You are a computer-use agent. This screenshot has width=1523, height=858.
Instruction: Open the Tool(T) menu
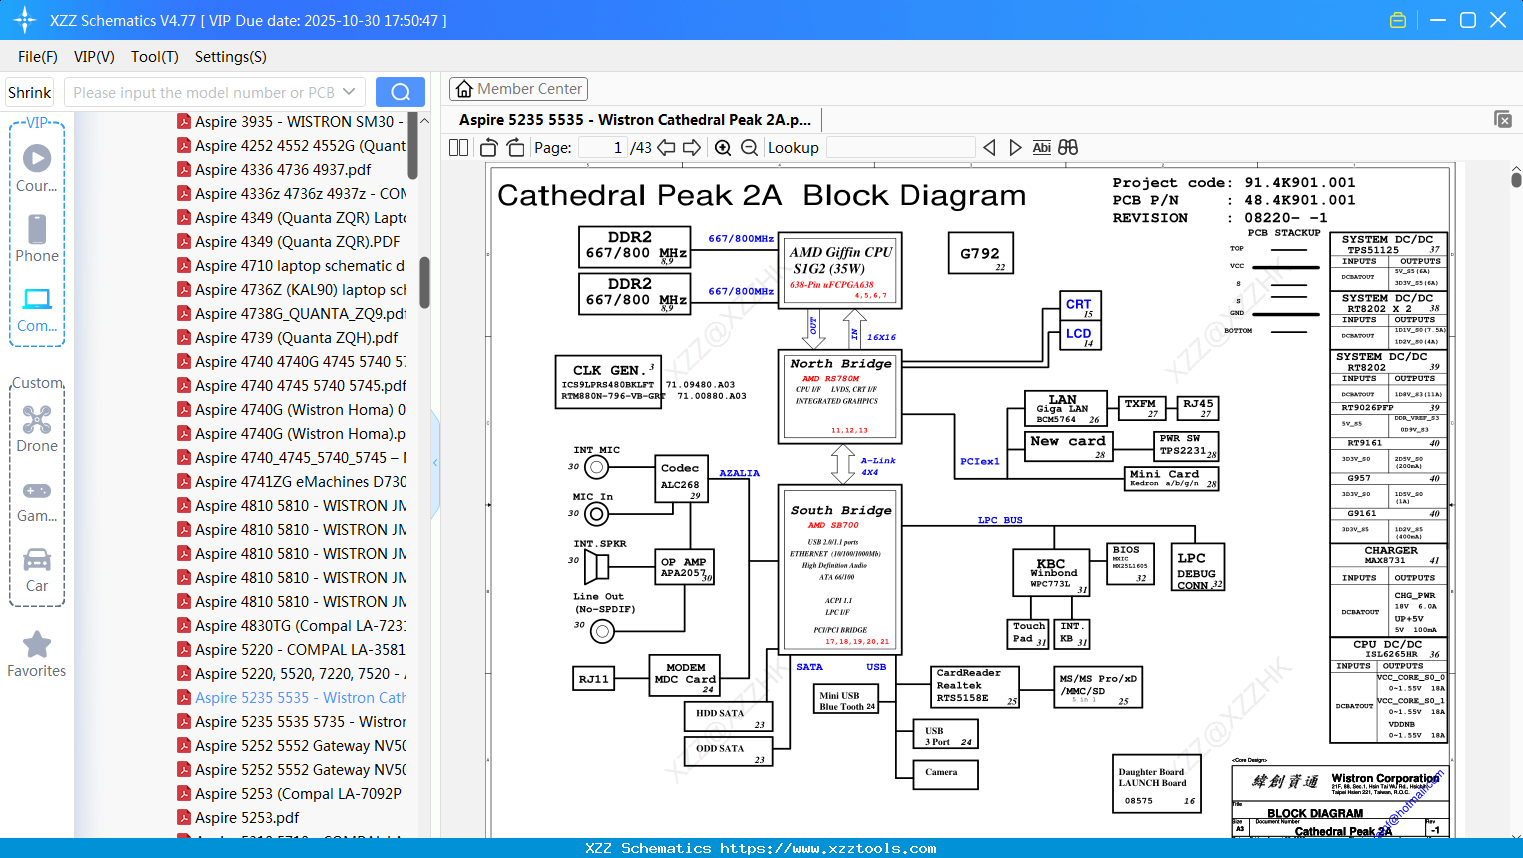(155, 57)
